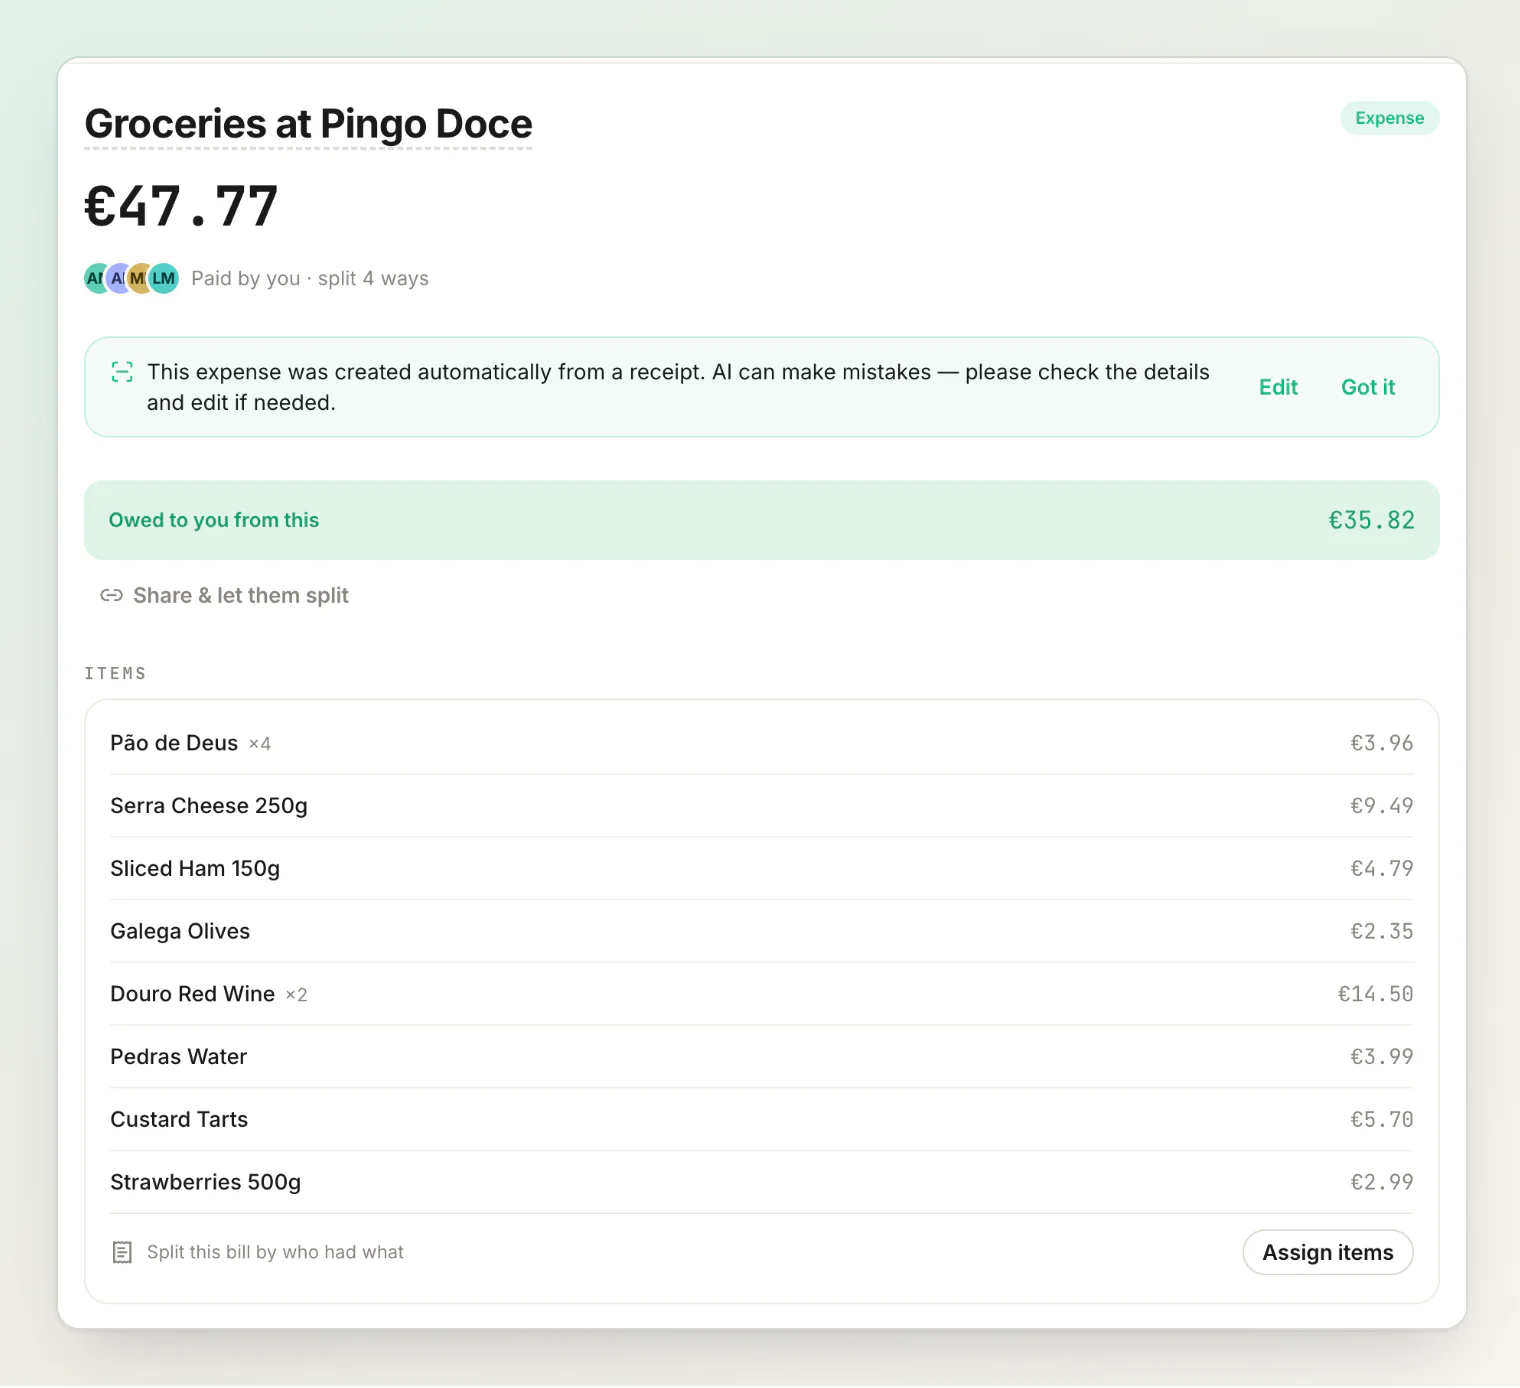
Task: Select the Custard Tarts item
Action: [762, 1119]
